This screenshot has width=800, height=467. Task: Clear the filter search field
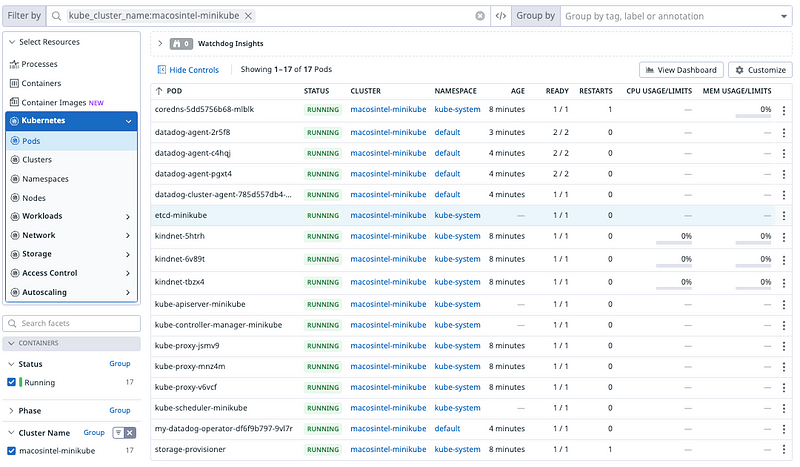(480, 16)
